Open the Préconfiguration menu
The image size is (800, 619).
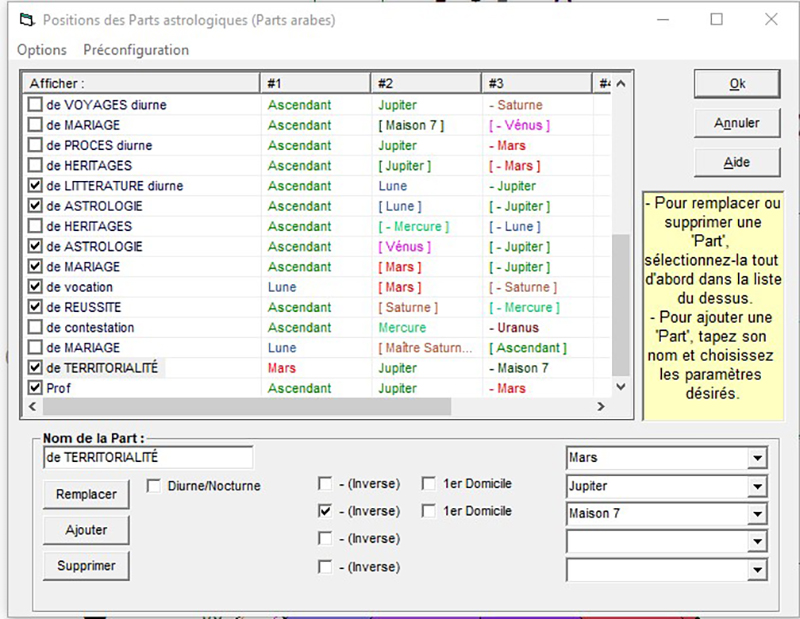136,50
